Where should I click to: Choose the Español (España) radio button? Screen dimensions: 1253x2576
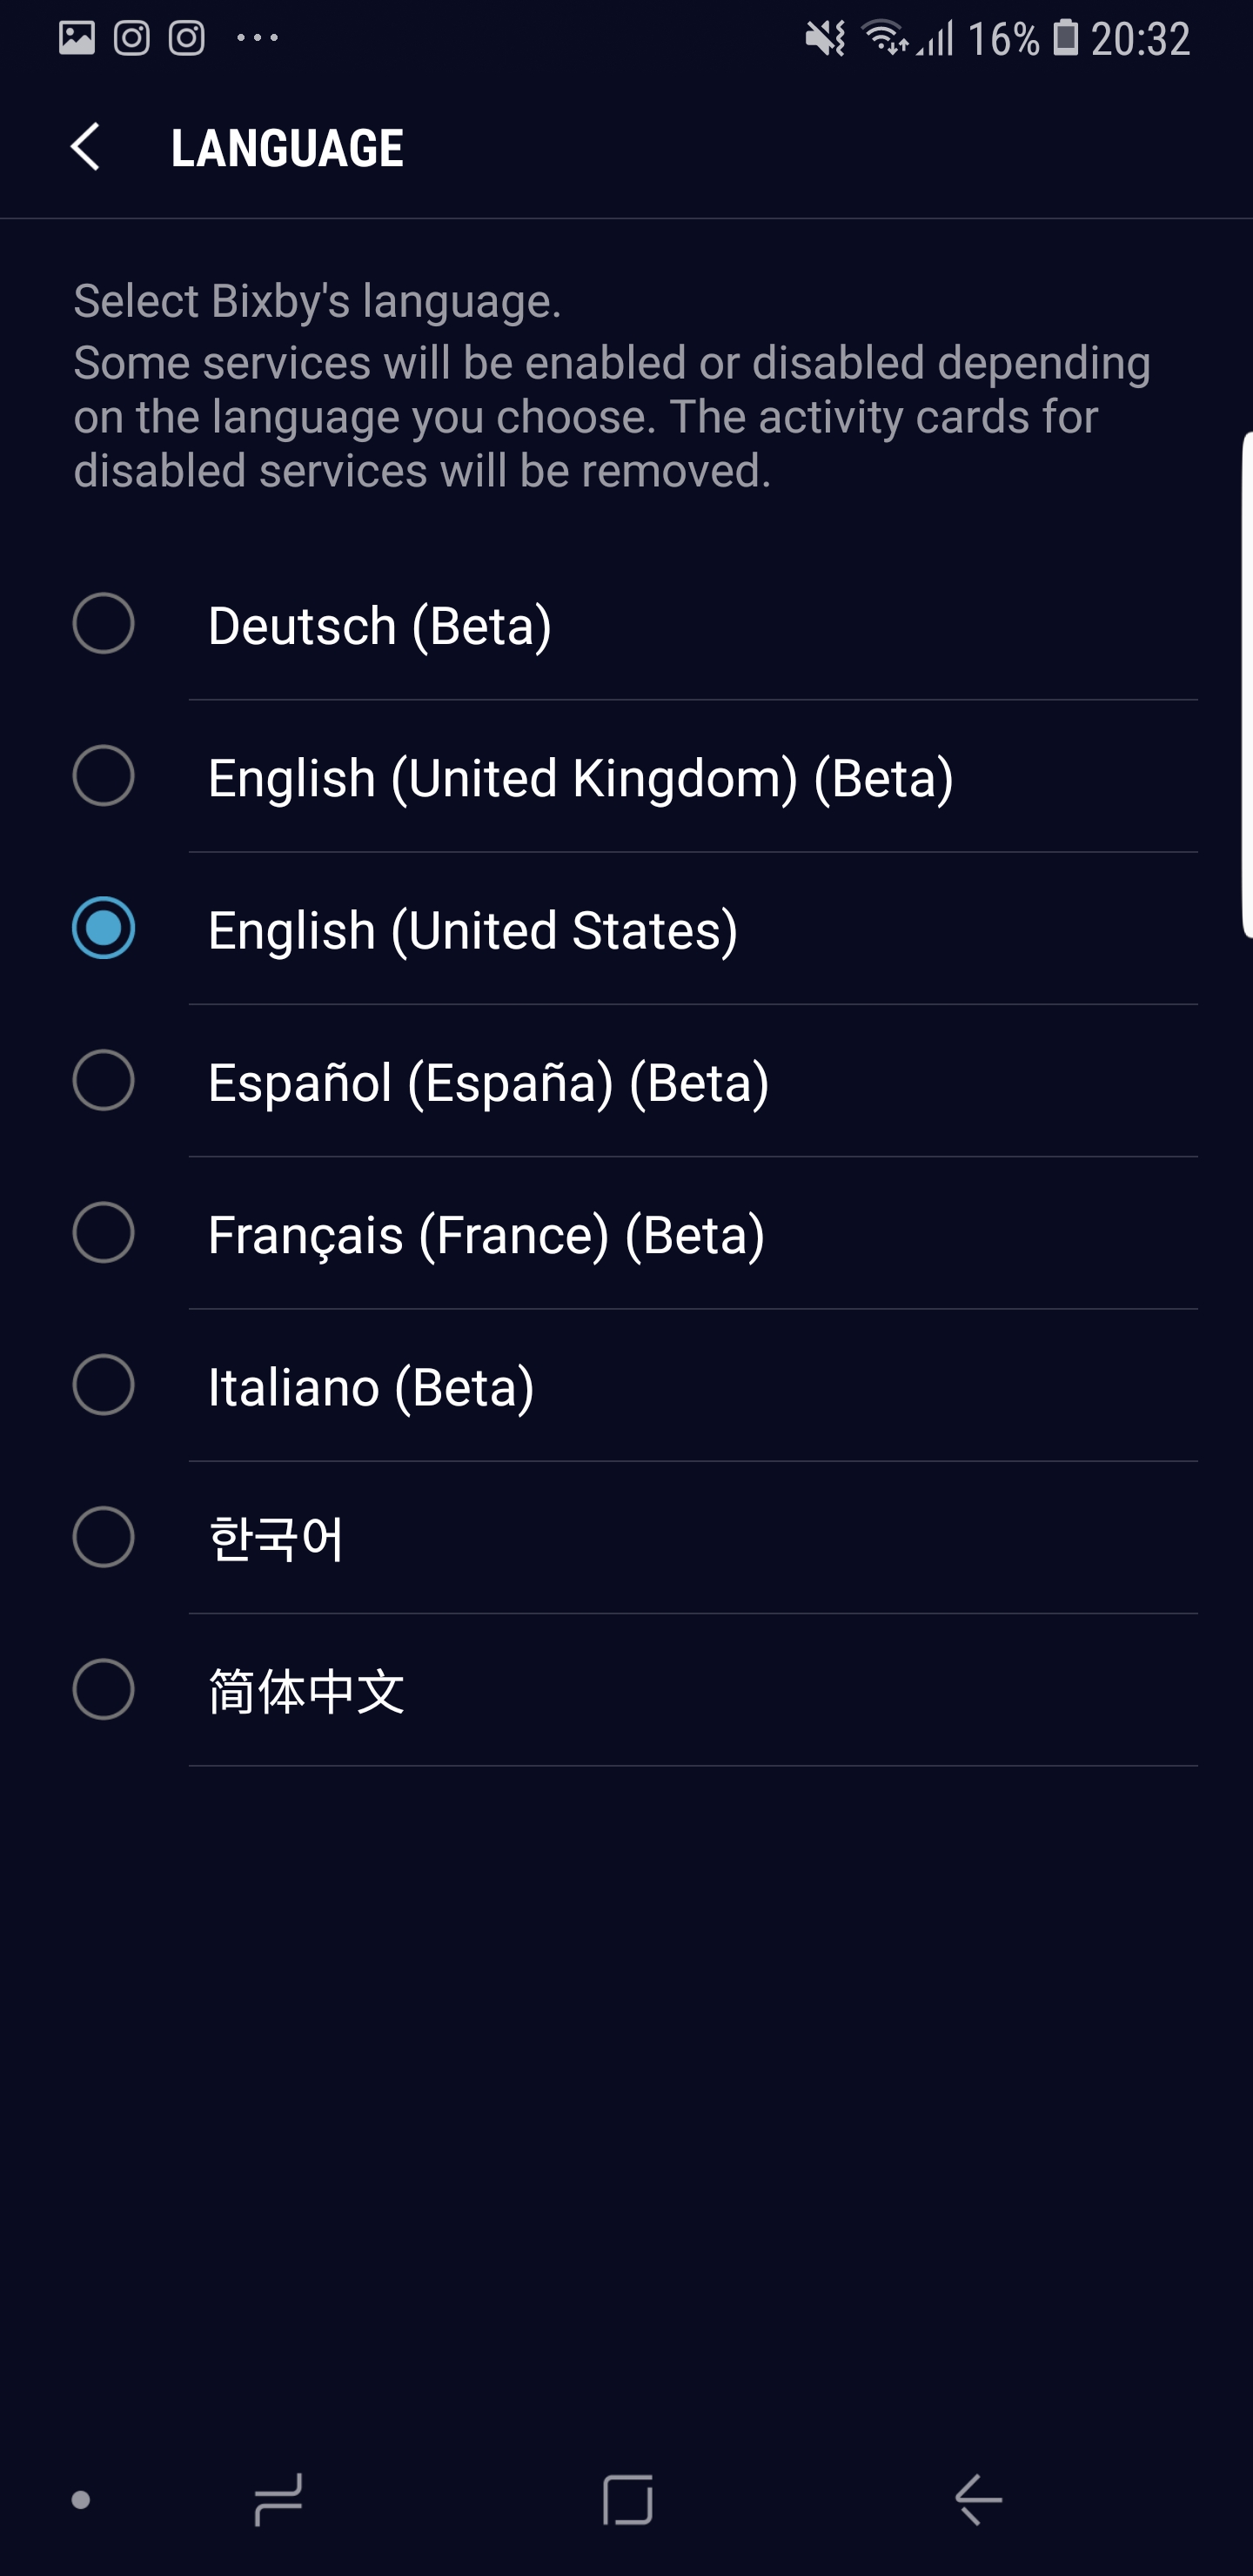click(x=104, y=1081)
